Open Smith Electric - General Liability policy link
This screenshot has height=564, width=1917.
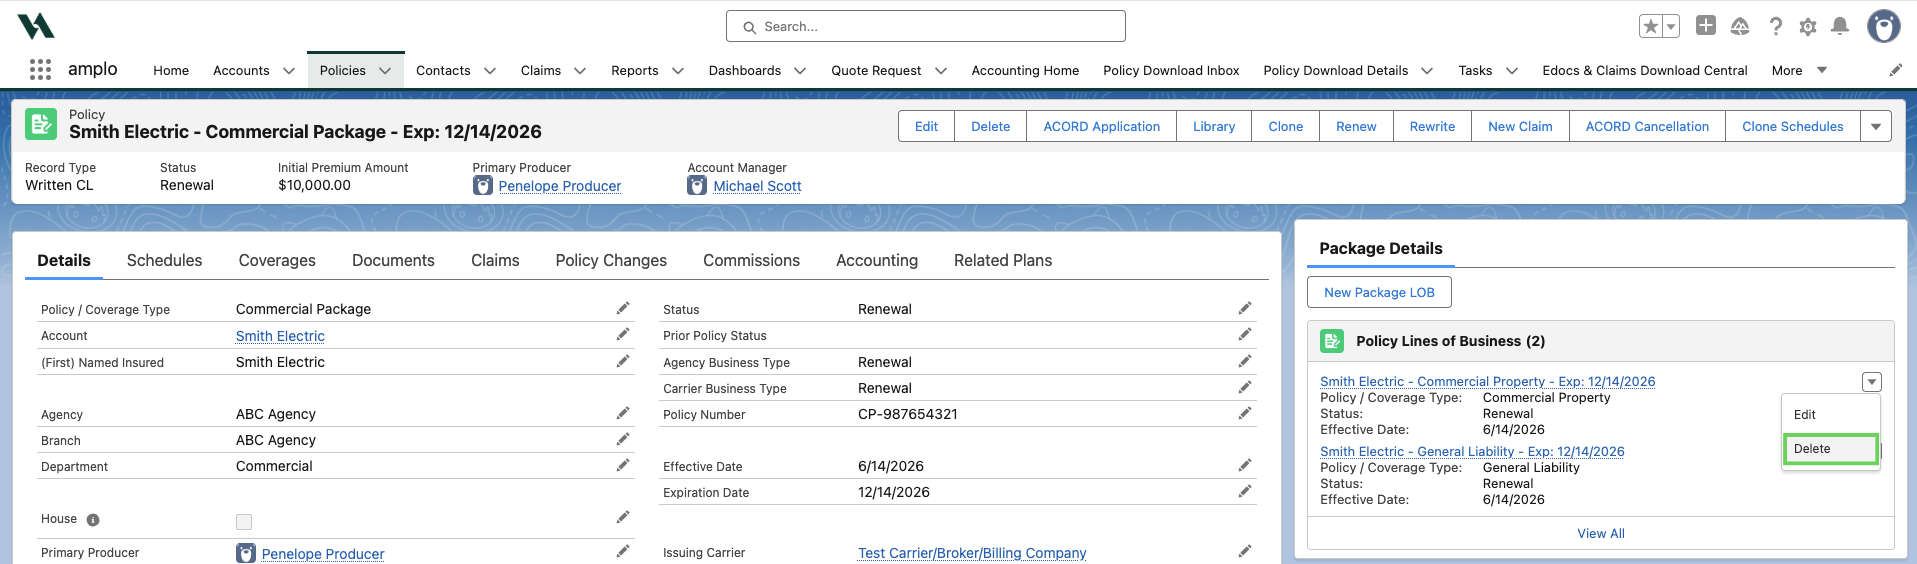1472,451
